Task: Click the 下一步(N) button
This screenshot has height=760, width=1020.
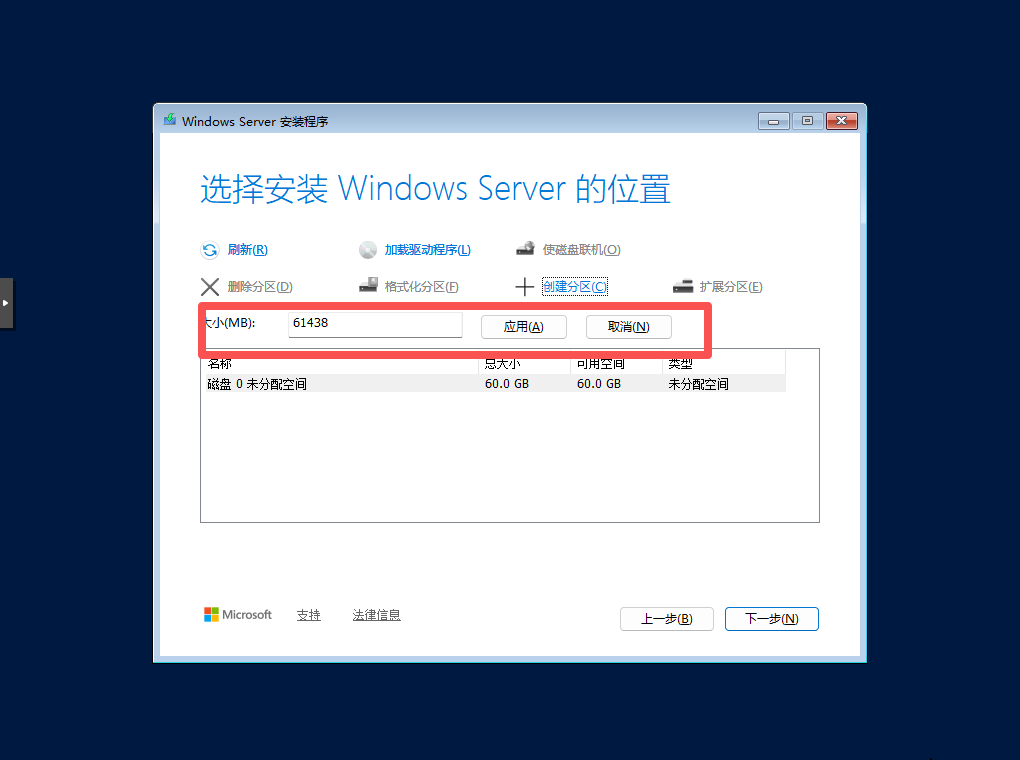Action: click(x=772, y=619)
